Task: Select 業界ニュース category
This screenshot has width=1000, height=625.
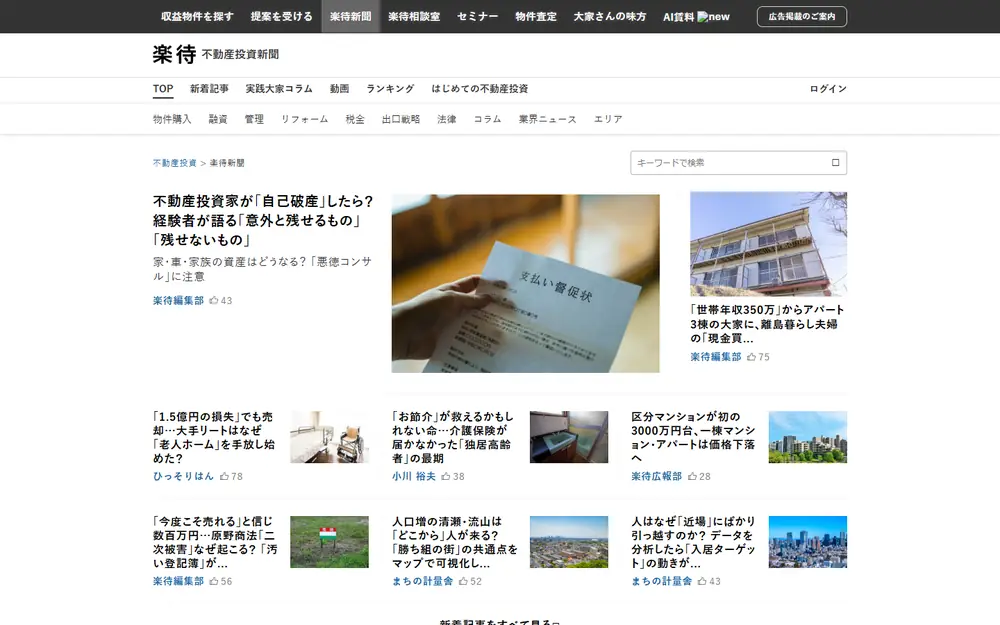Action: [548, 119]
